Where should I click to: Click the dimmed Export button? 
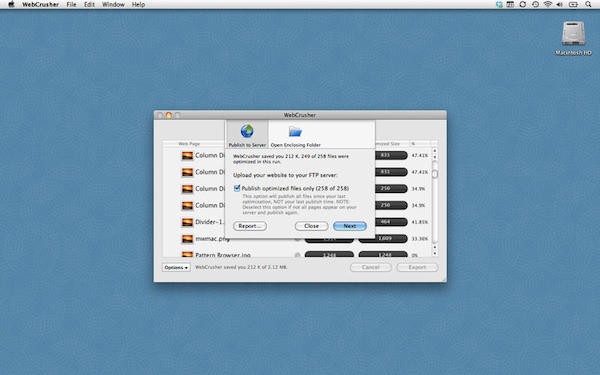point(417,267)
